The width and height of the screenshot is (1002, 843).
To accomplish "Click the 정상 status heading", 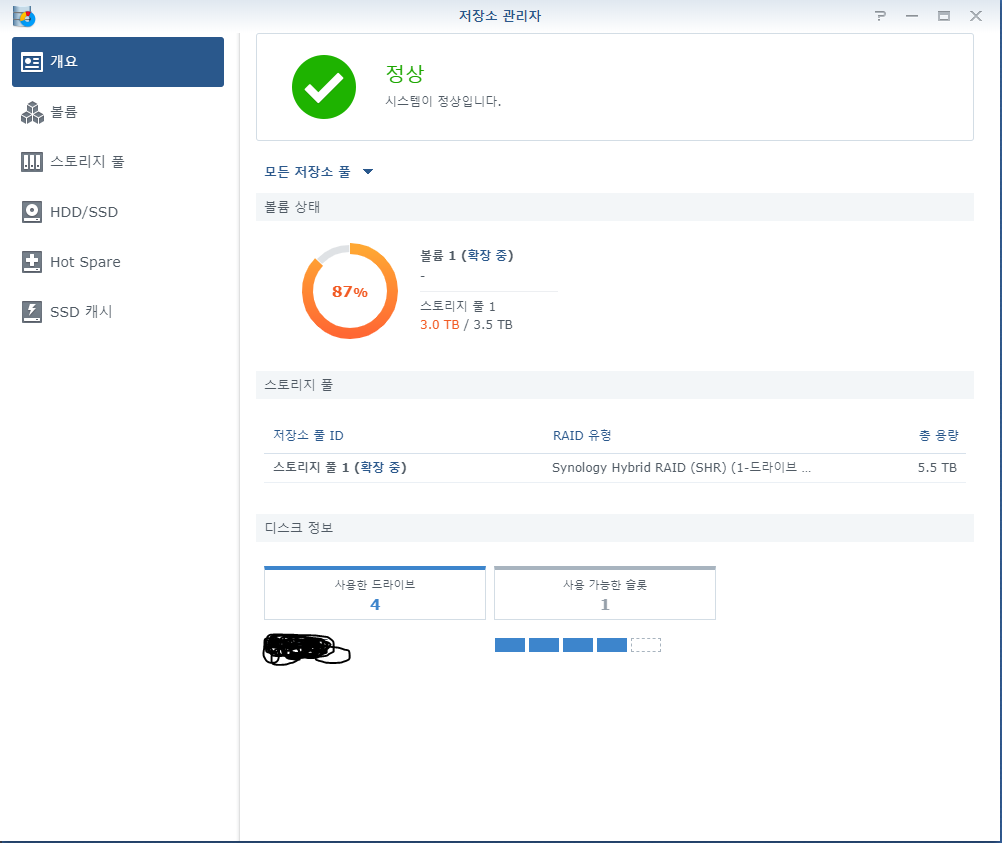I will [x=405, y=74].
